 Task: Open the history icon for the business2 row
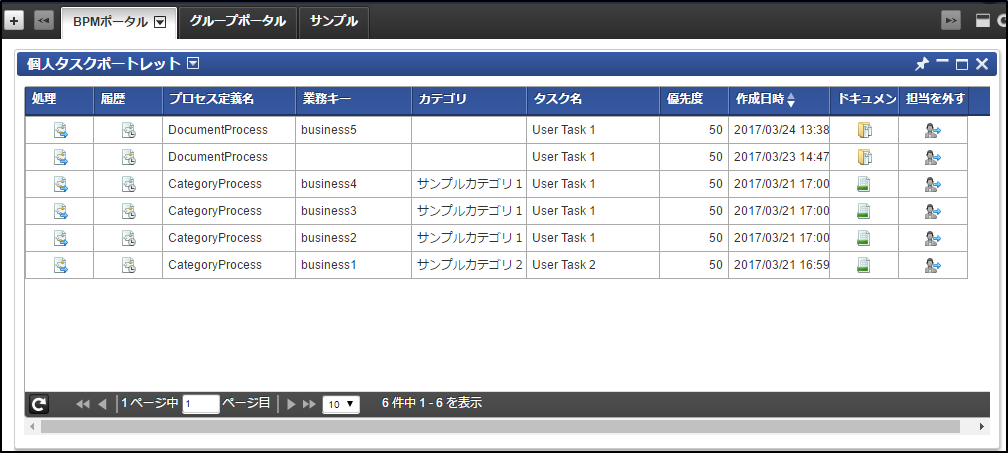pos(129,238)
